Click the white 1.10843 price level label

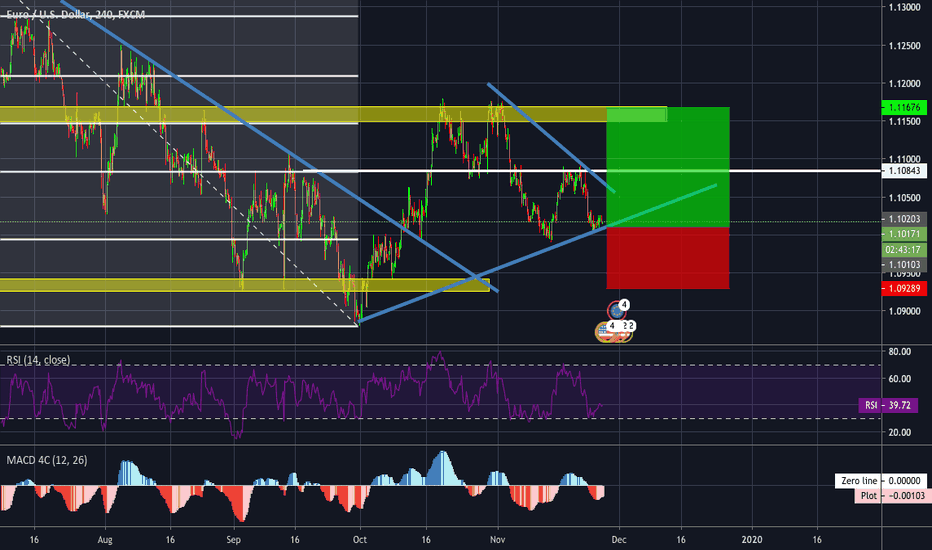pyautogui.click(x=904, y=171)
